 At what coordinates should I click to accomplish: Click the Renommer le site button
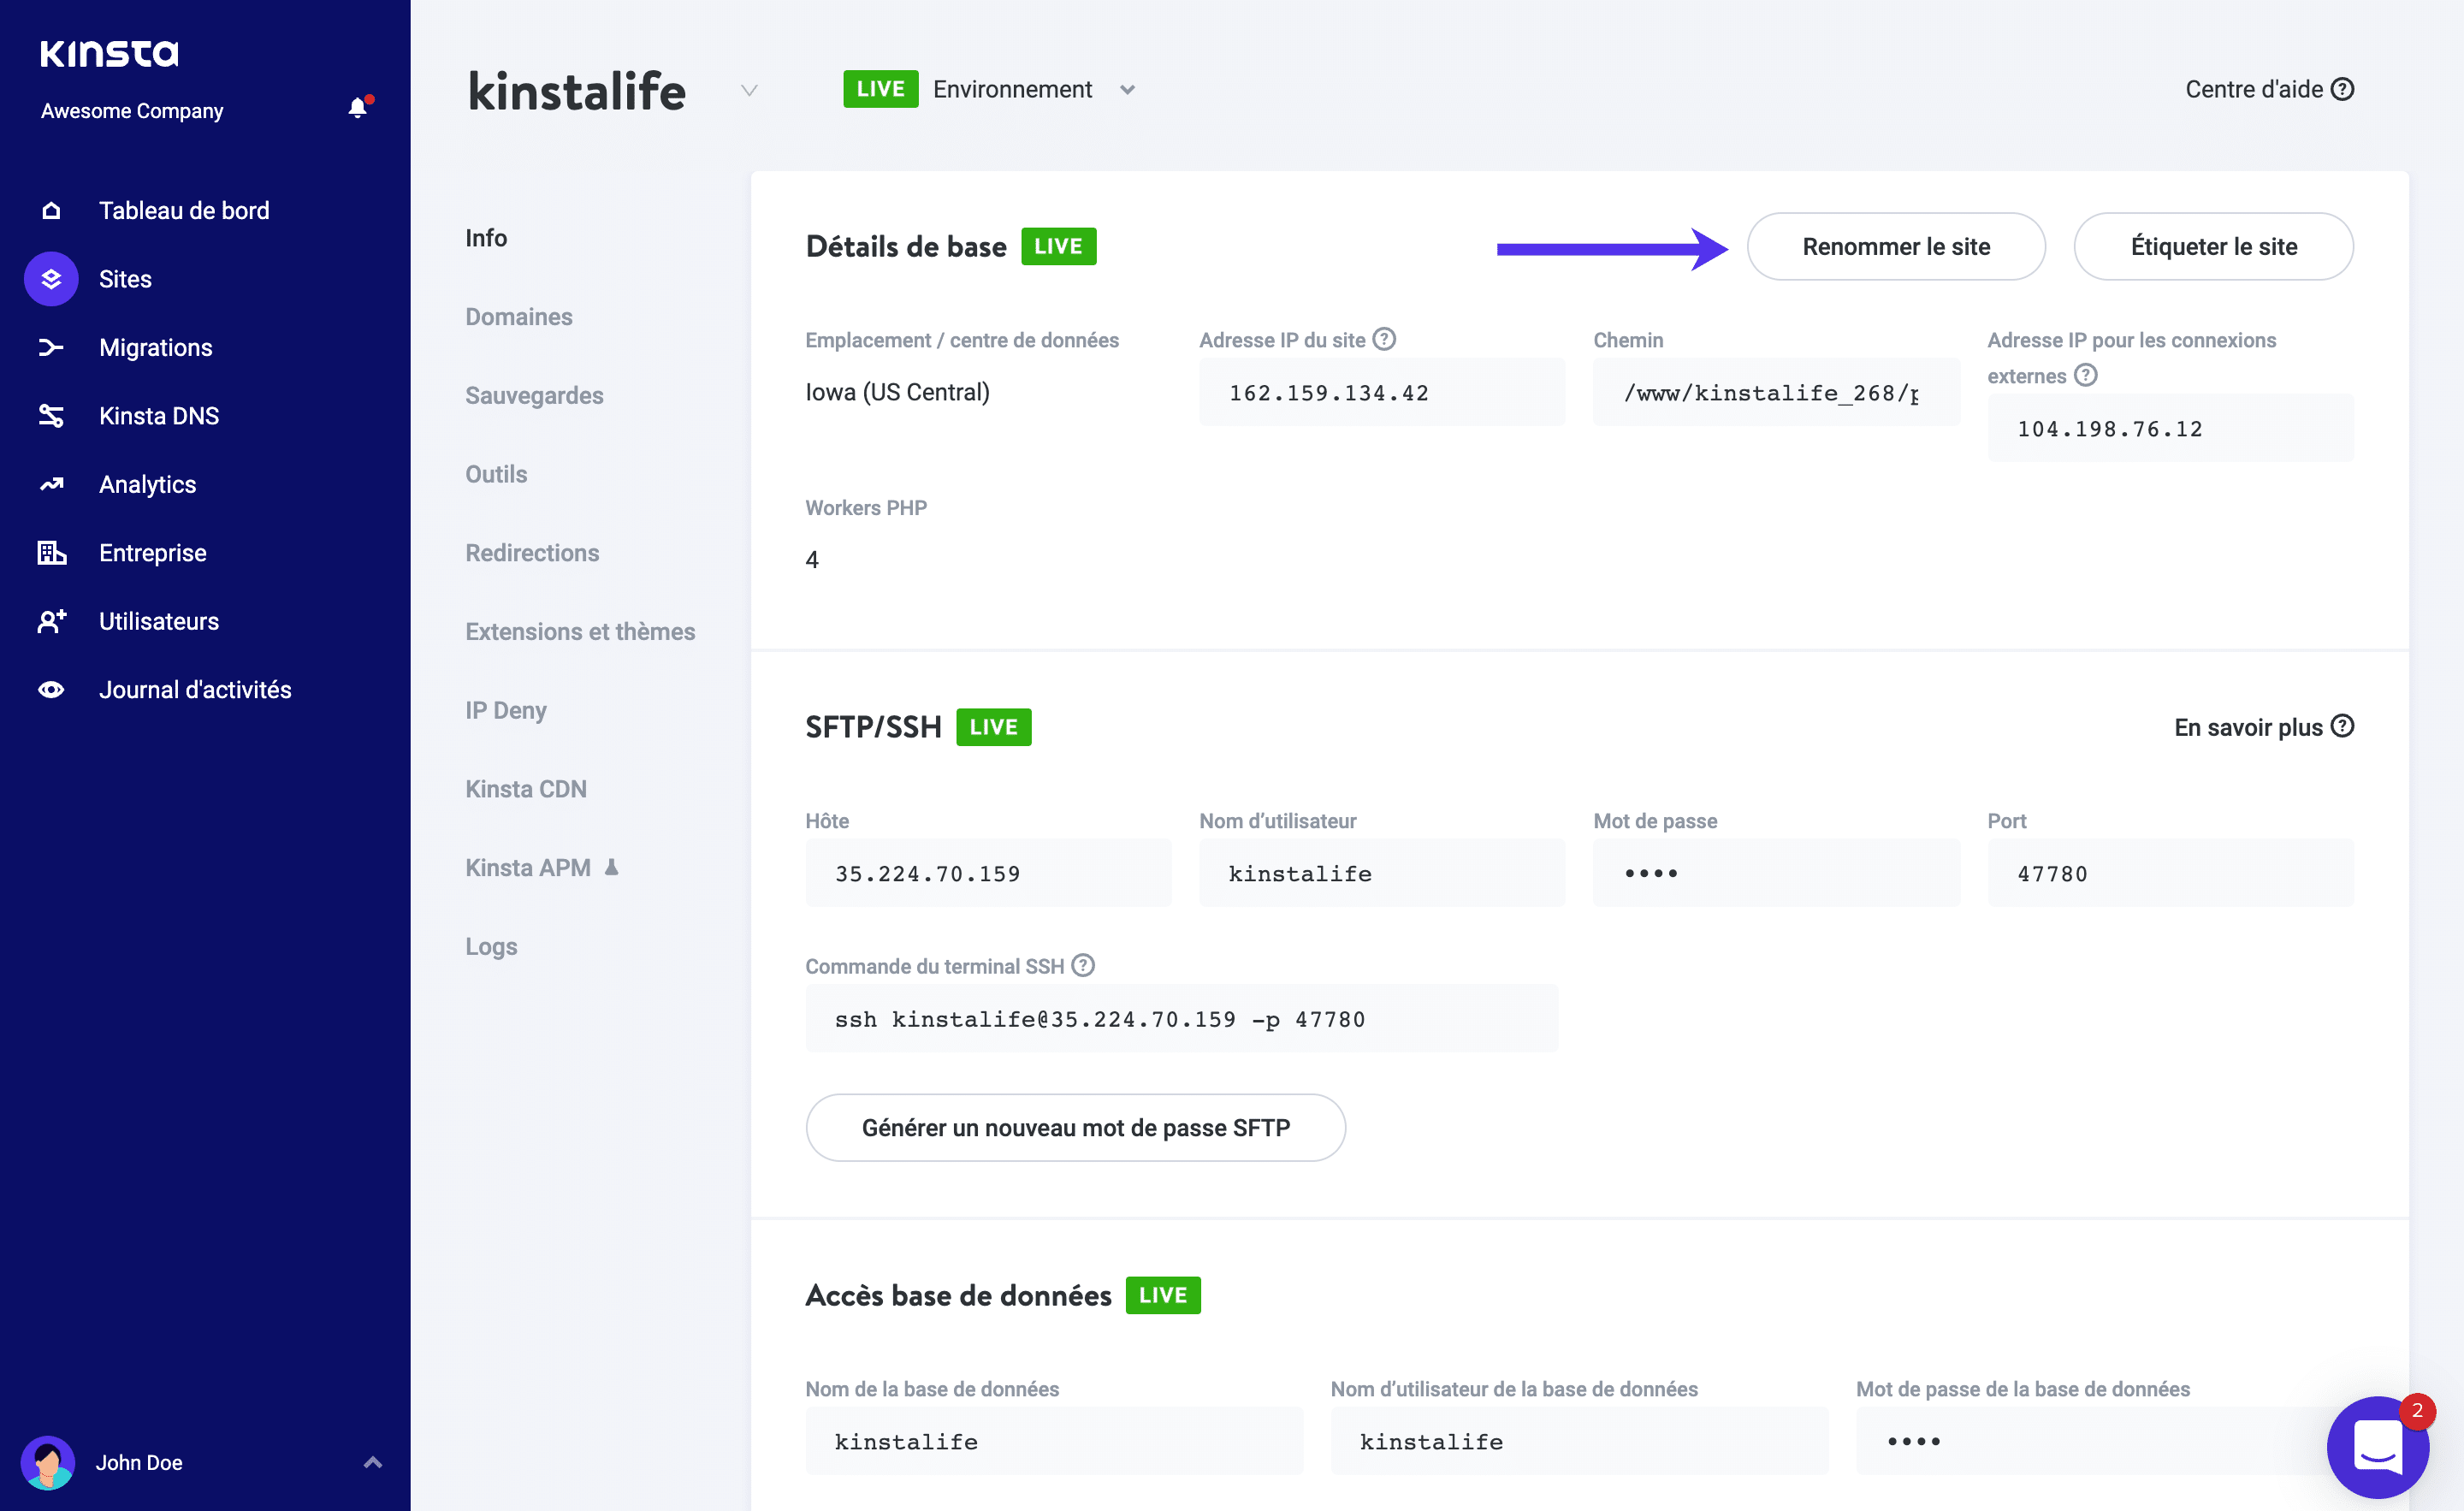coord(1895,246)
